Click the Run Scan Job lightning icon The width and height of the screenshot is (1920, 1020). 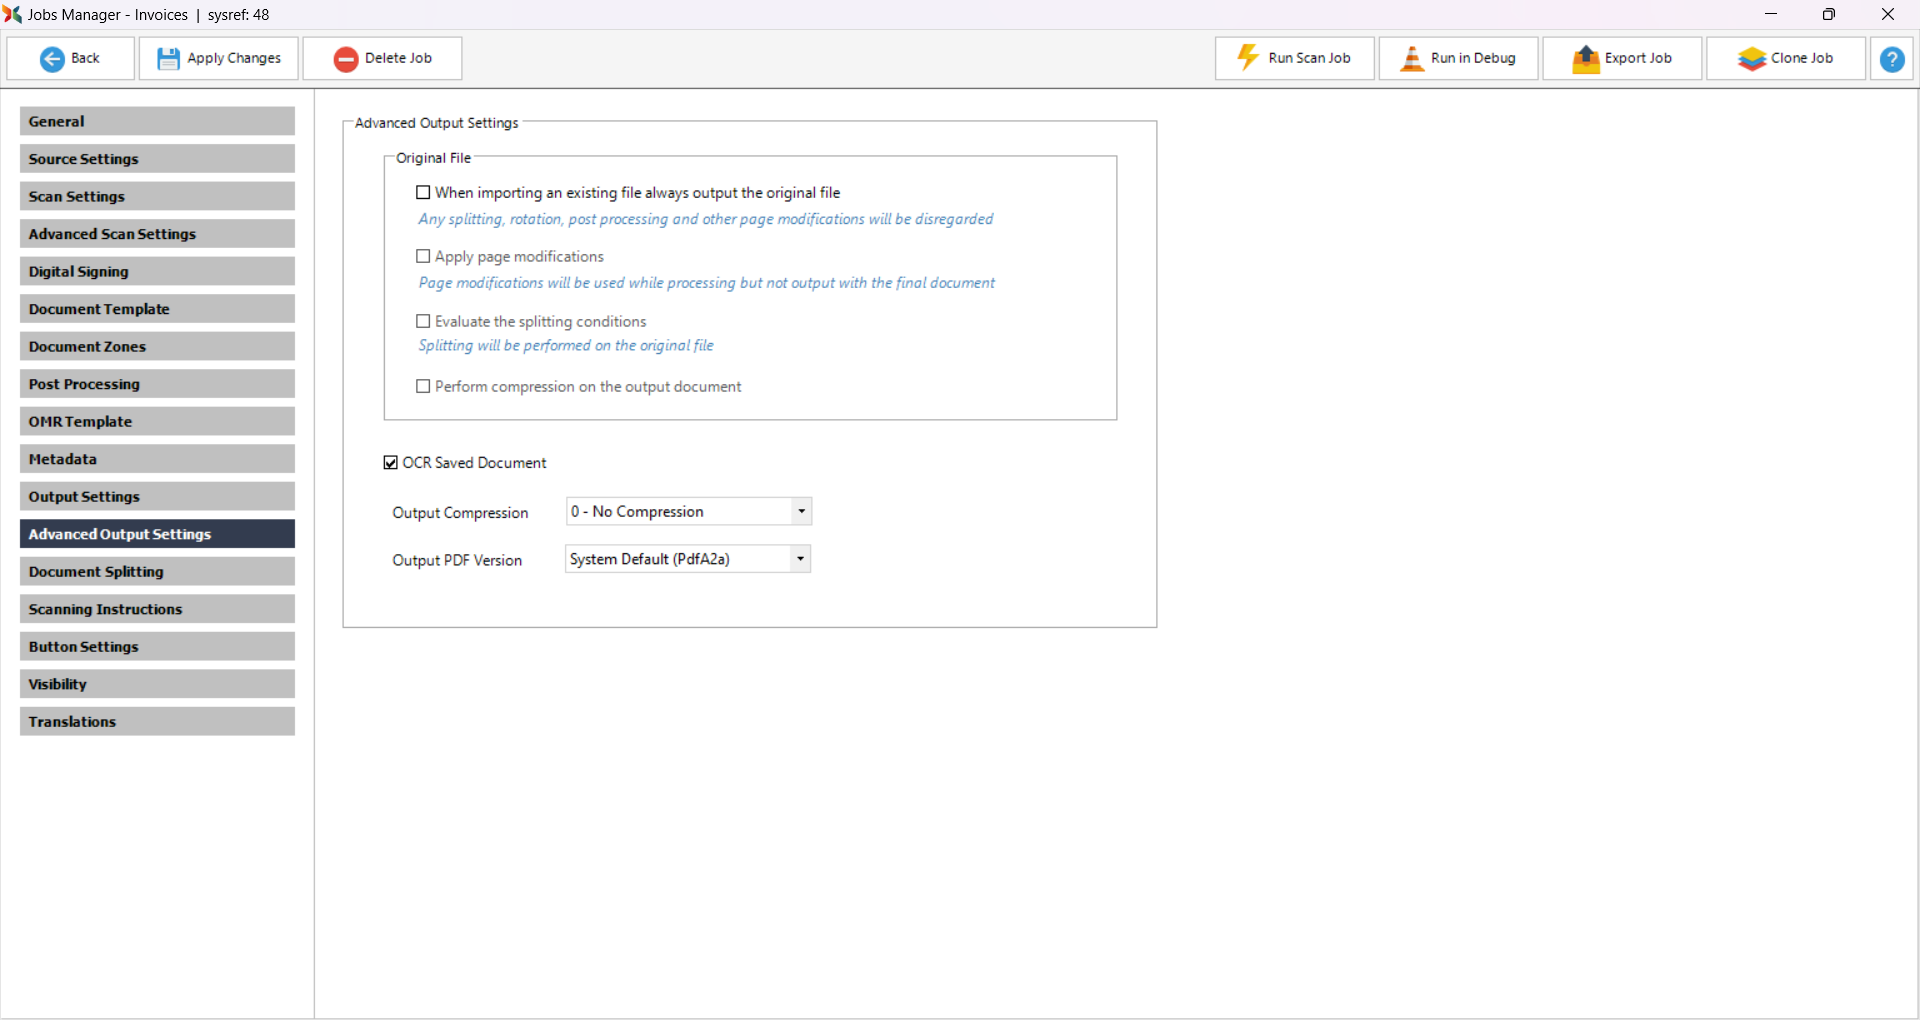(x=1248, y=58)
